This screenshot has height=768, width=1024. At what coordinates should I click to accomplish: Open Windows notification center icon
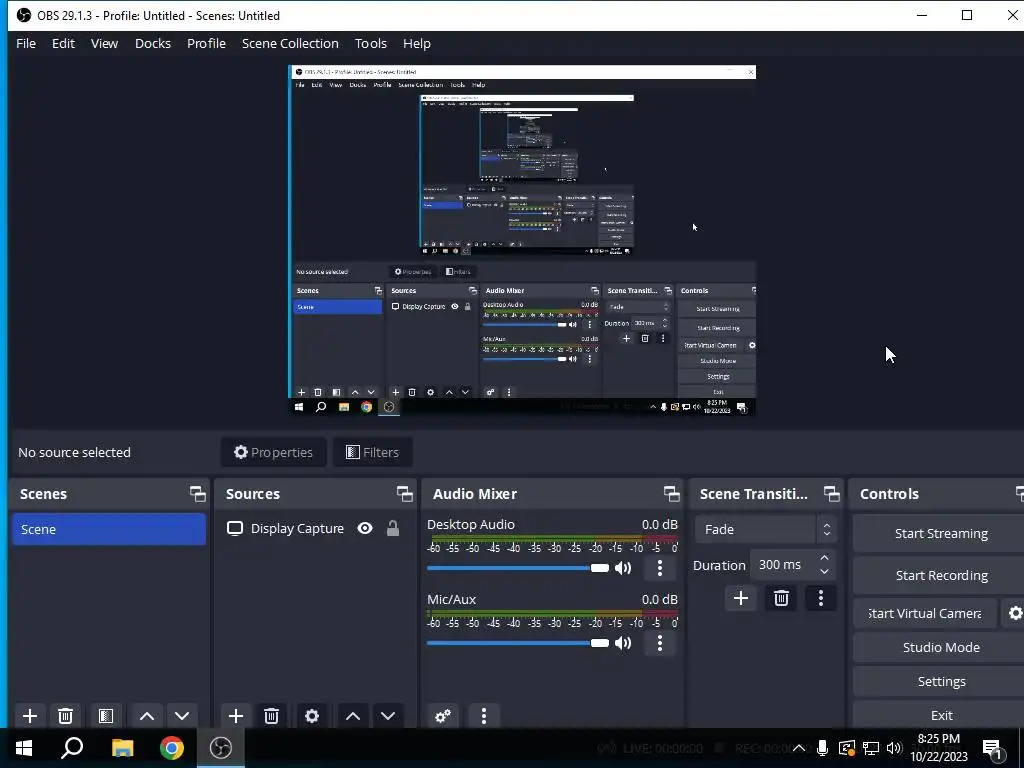point(993,748)
